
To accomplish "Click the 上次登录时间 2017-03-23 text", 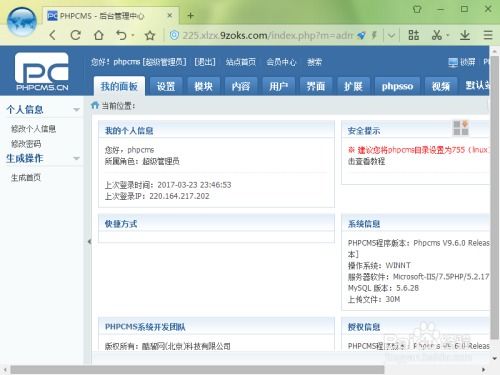I will coord(168,185).
